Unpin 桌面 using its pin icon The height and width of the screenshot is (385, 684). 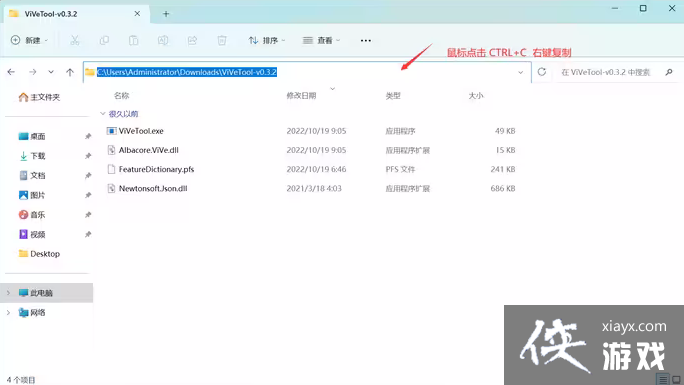click(88, 136)
